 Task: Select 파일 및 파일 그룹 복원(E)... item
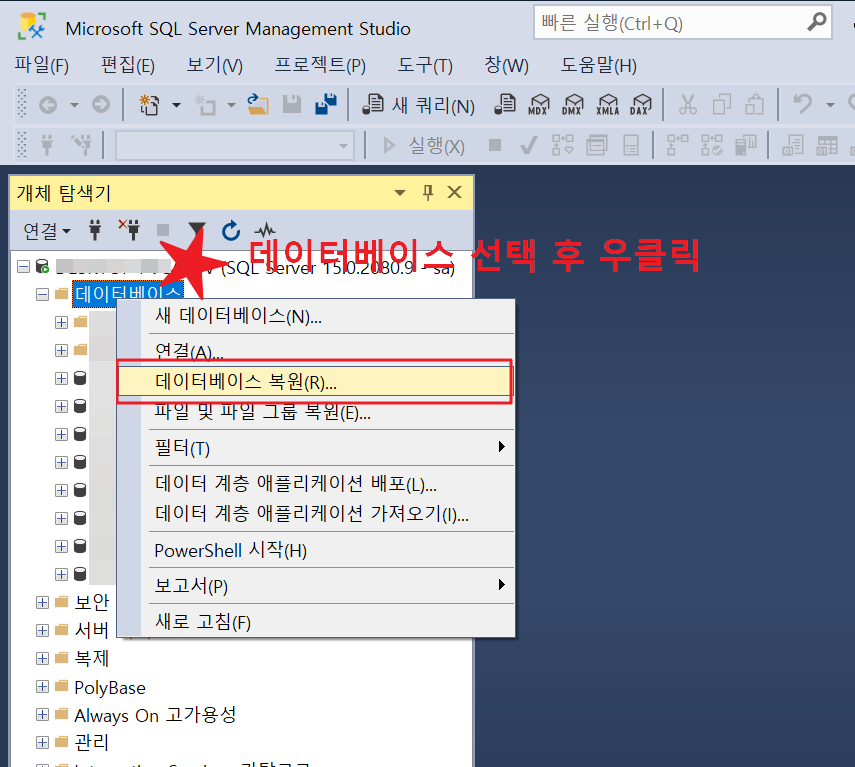coord(316,412)
